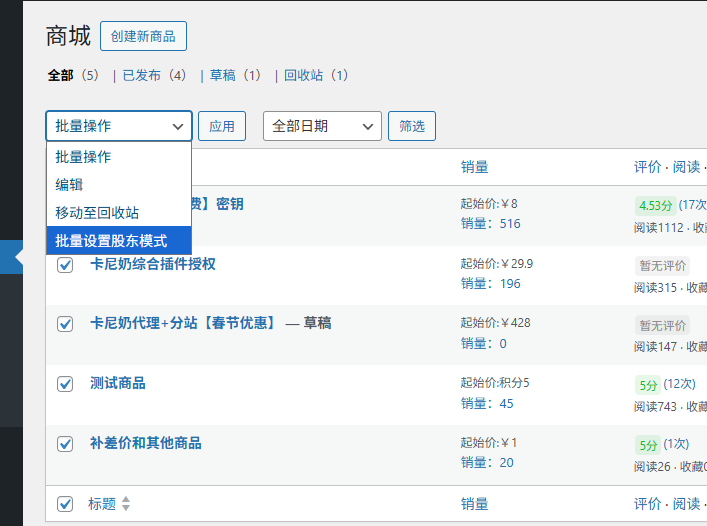
Task: Select the 移动至回收站 option
Action: coord(97,213)
